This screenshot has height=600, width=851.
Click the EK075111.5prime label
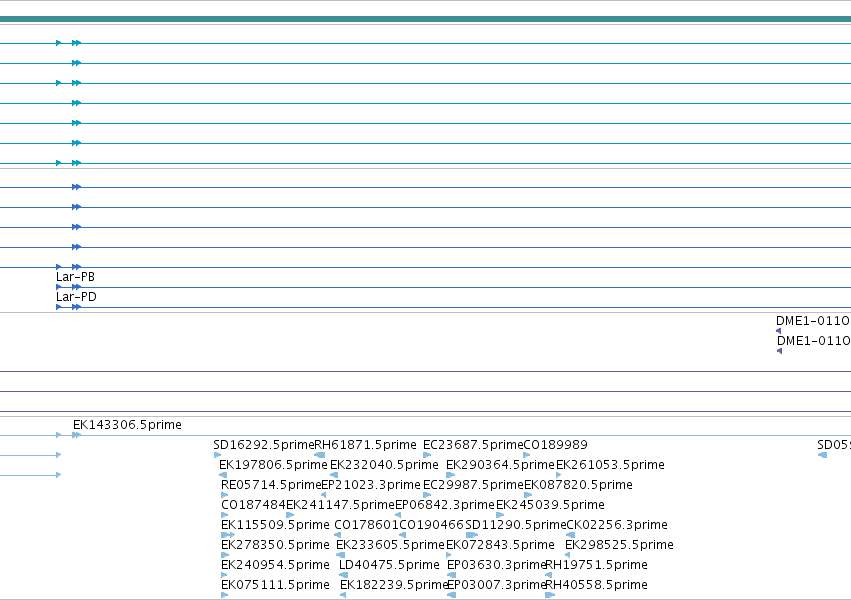(x=275, y=585)
